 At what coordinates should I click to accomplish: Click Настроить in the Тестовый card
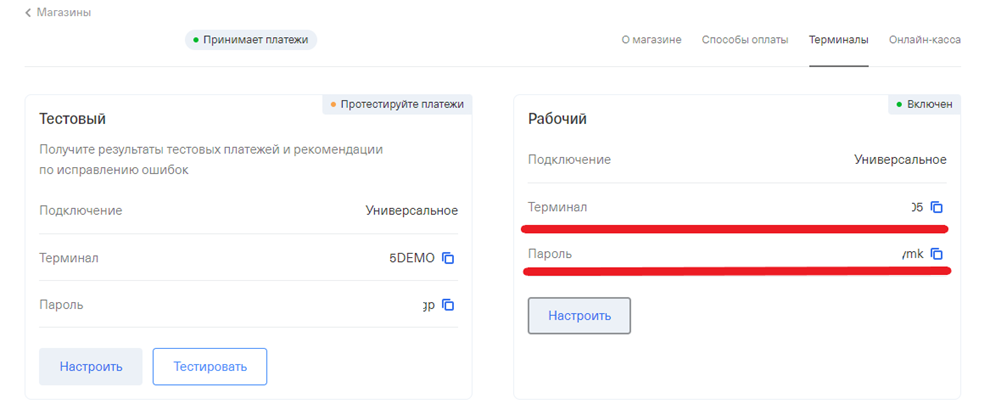pos(91,367)
